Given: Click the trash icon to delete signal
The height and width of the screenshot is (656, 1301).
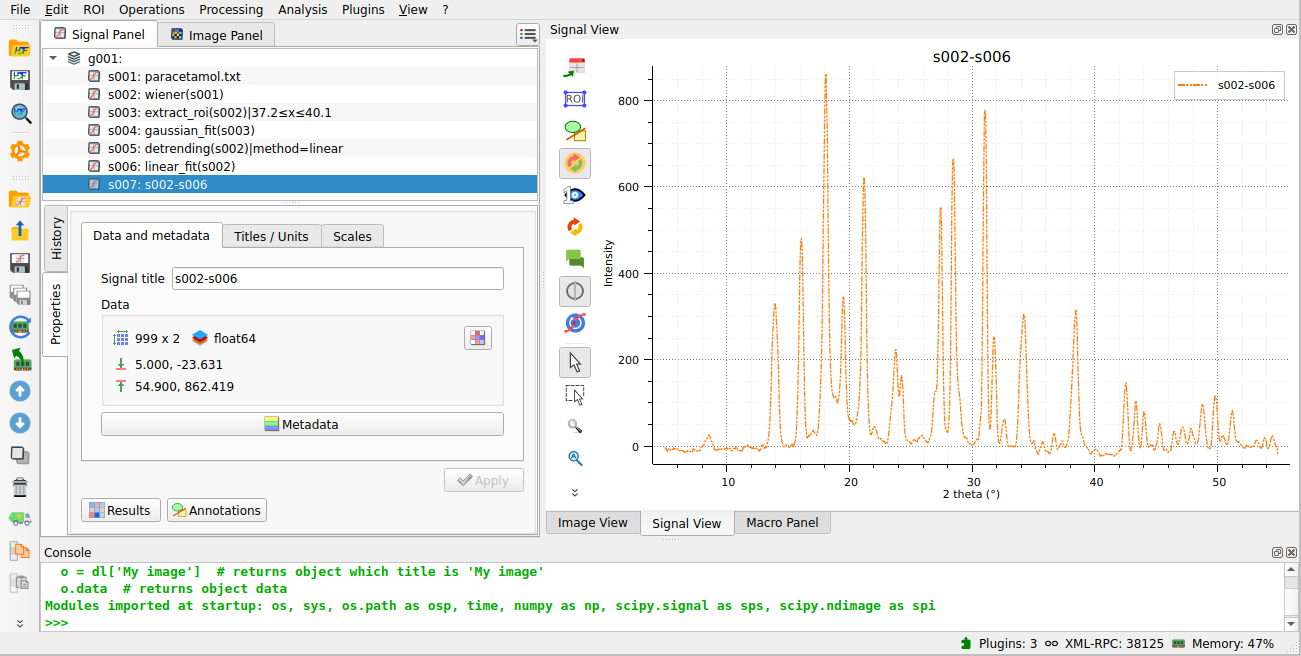Looking at the screenshot, I should point(20,487).
